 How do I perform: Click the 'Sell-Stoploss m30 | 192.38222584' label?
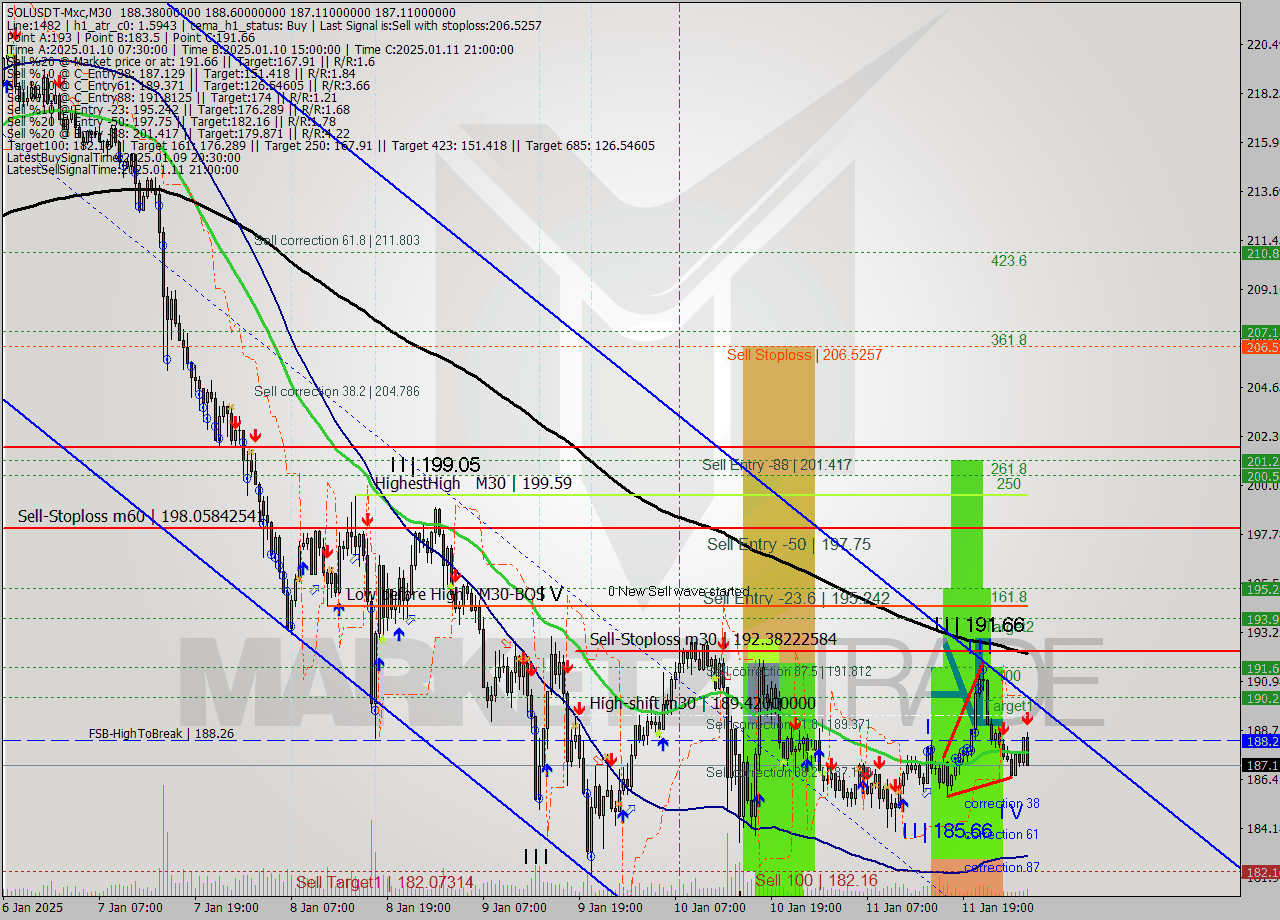click(x=713, y=639)
